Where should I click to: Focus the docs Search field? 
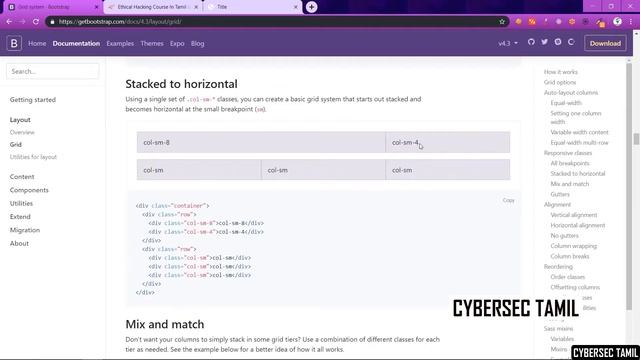(x=53, y=71)
